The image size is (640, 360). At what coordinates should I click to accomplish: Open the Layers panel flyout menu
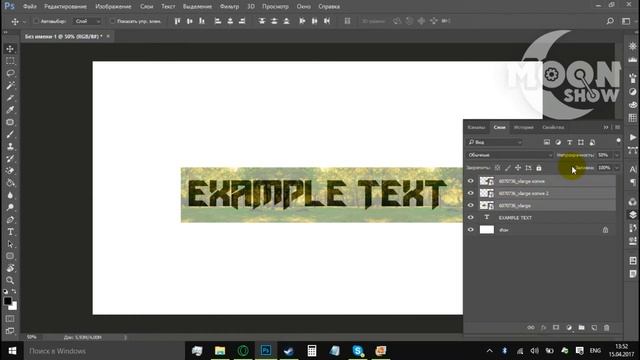[x=618, y=127]
